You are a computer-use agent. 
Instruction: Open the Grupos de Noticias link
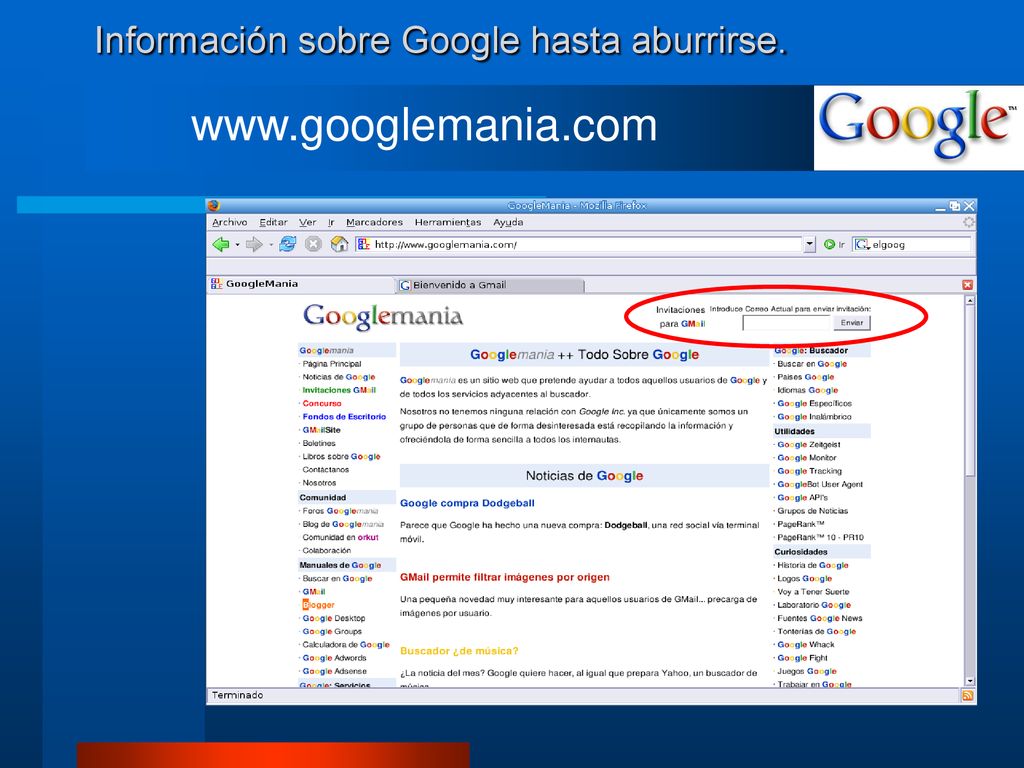[812, 511]
